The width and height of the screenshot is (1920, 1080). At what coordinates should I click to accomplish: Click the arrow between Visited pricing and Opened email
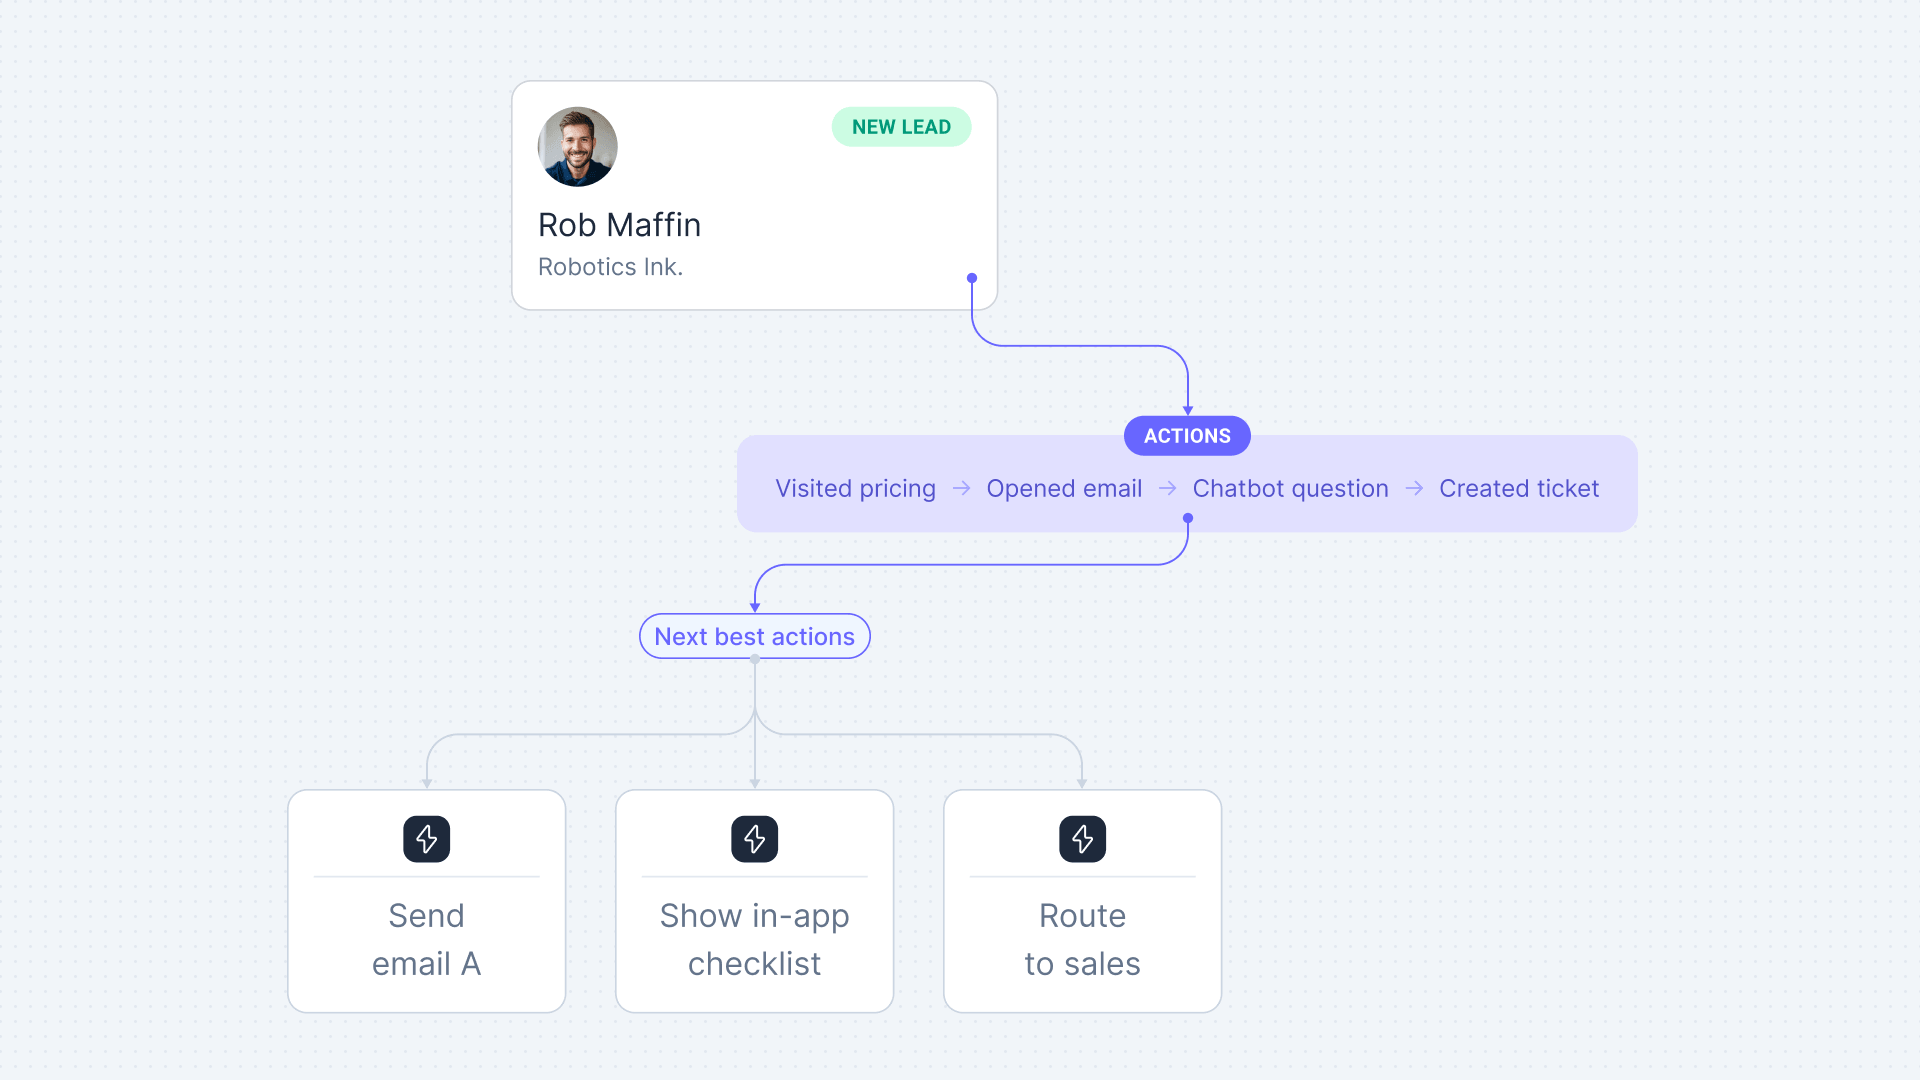(x=961, y=488)
